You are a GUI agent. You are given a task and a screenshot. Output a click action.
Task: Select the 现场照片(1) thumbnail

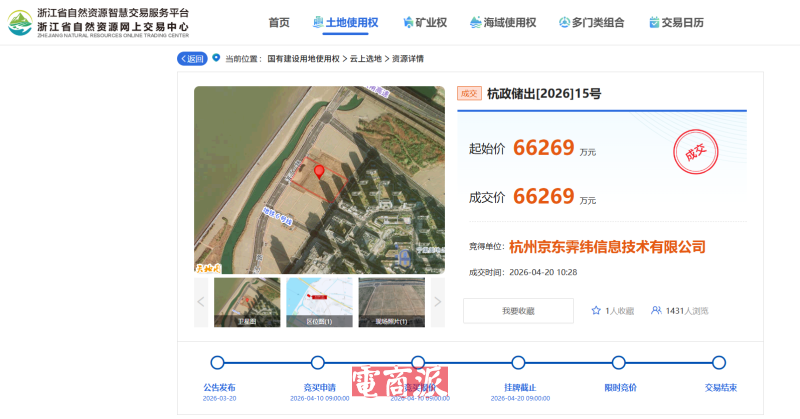coord(391,302)
